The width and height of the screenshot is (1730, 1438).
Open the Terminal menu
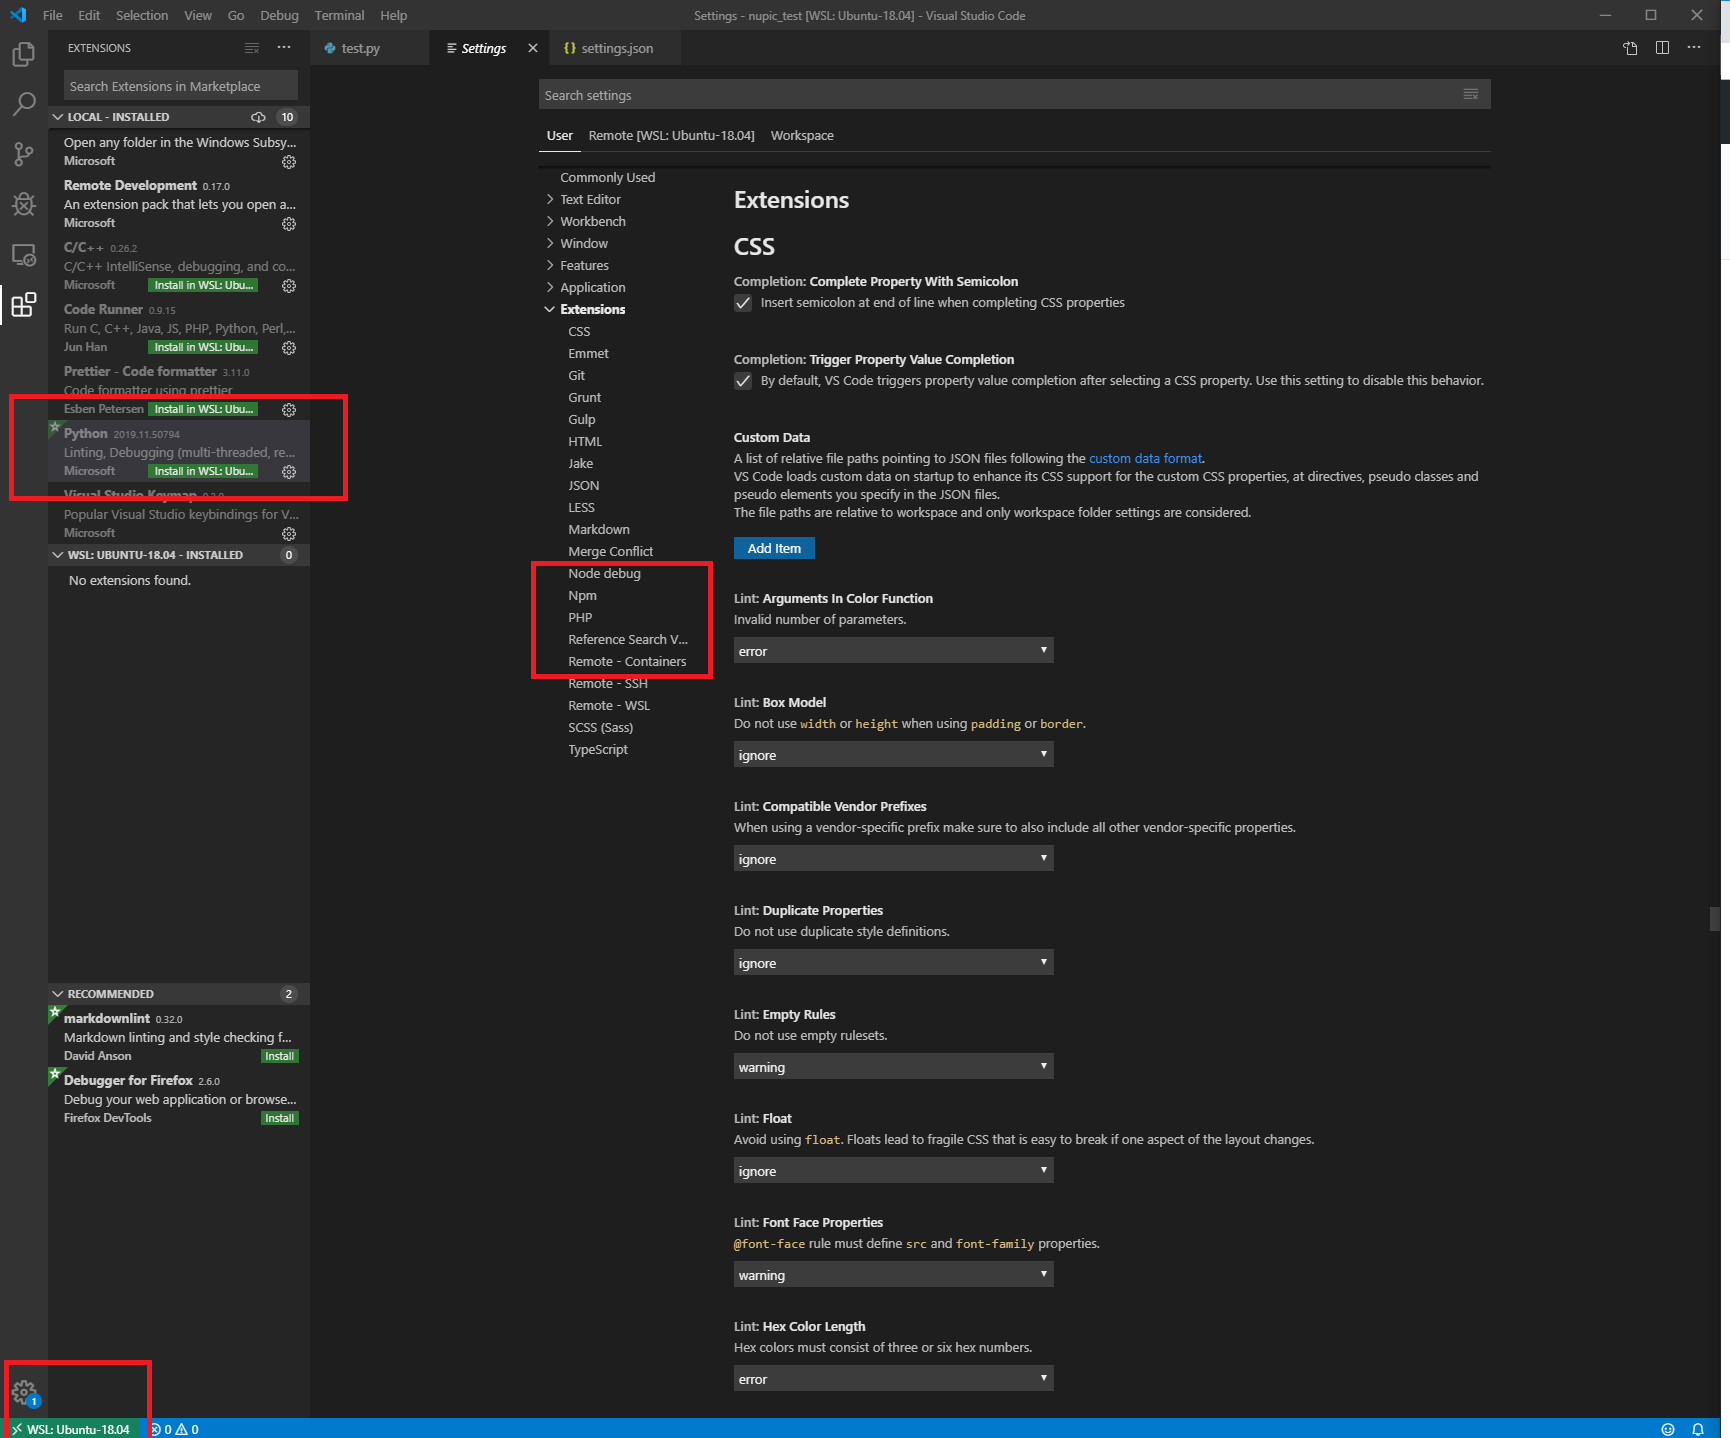pyautogui.click(x=339, y=15)
